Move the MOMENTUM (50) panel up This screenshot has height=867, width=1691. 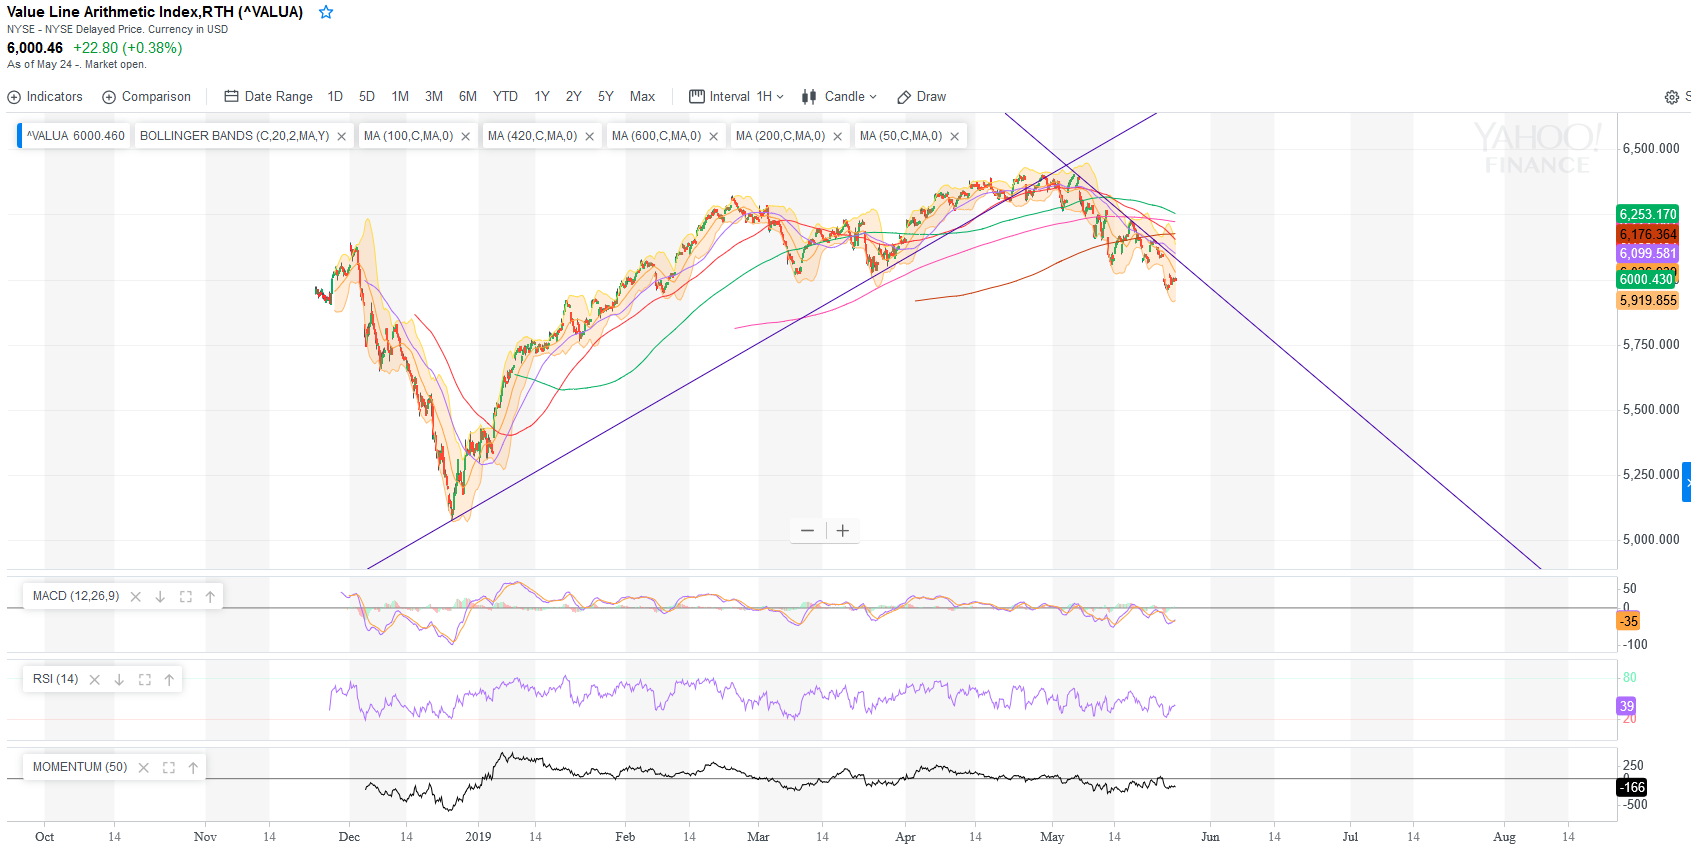(x=193, y=768)
